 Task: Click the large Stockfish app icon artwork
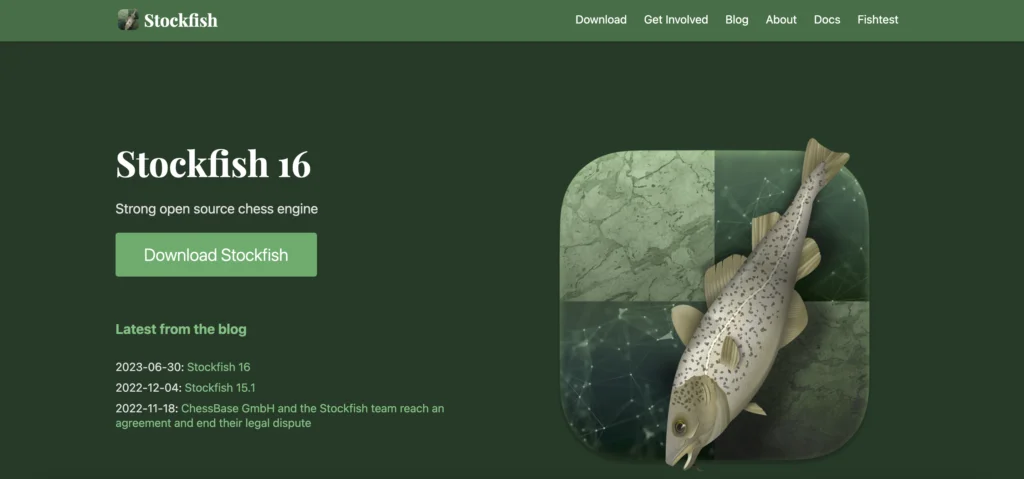tap(714, 305)
